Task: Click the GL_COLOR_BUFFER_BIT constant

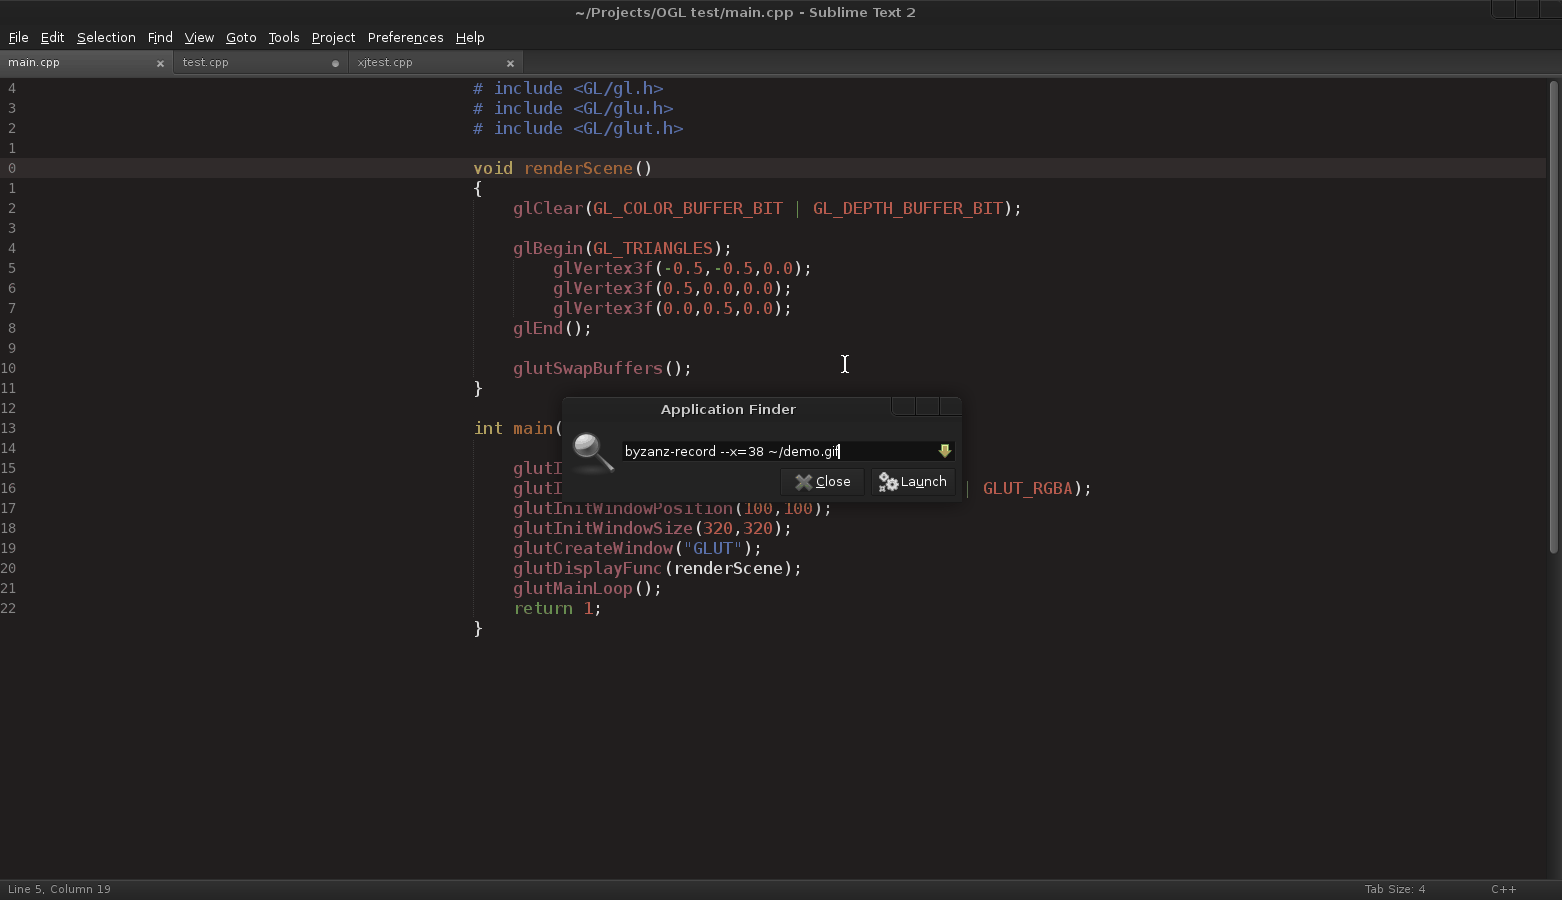Action: [688, 208]
